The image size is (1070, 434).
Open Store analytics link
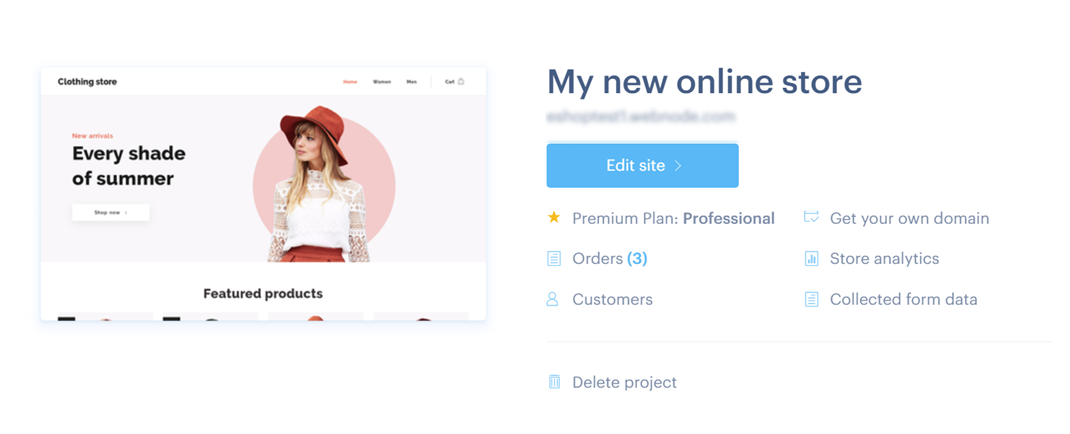point(884,259)
